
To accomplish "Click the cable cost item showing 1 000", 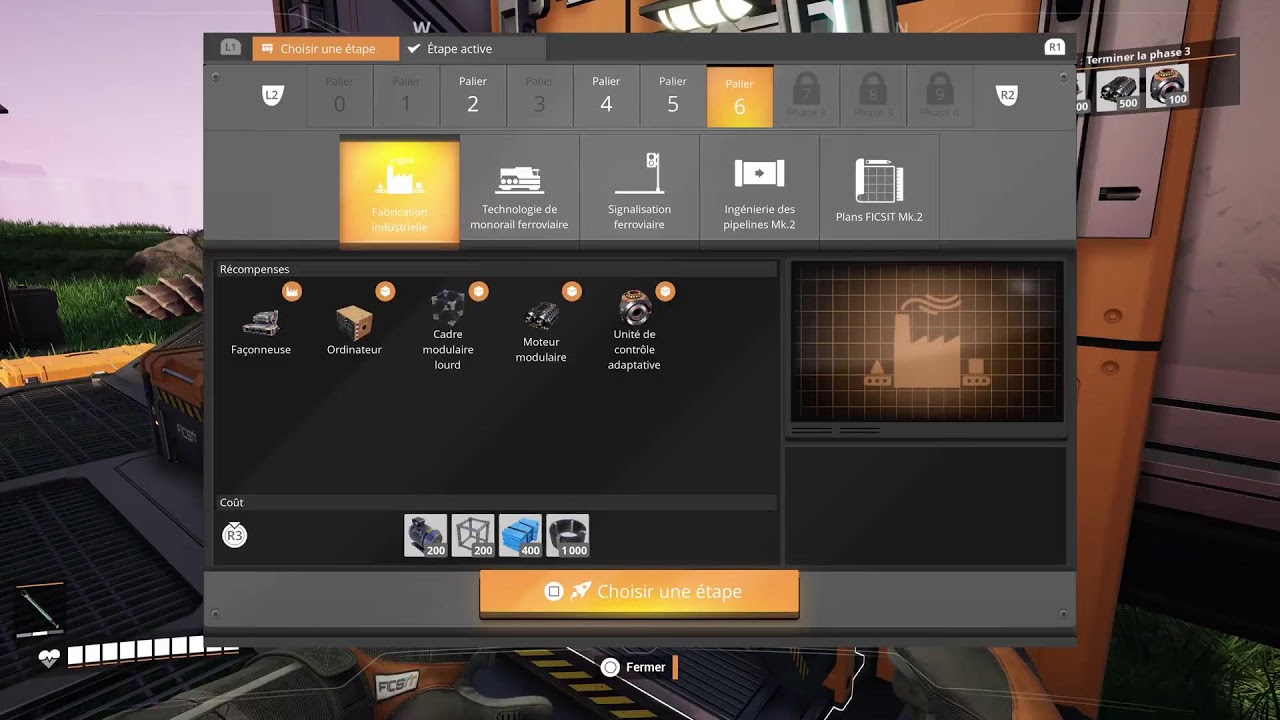I will click(567, 536).
